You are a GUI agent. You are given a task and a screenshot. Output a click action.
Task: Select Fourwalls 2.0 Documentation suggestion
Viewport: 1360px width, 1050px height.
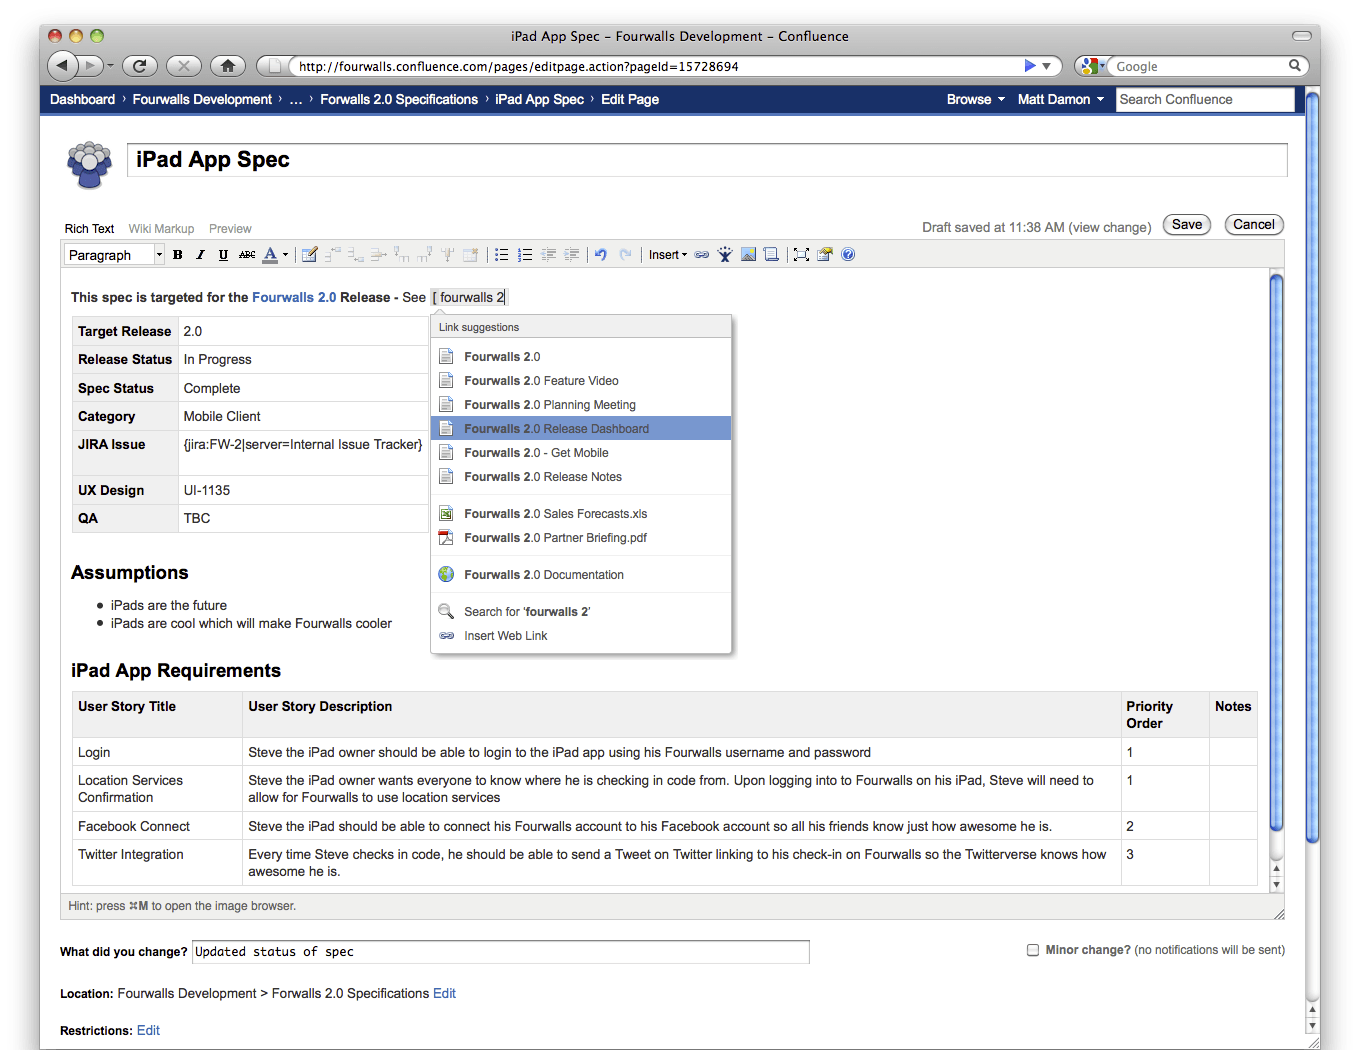click(x=581, y=575)
